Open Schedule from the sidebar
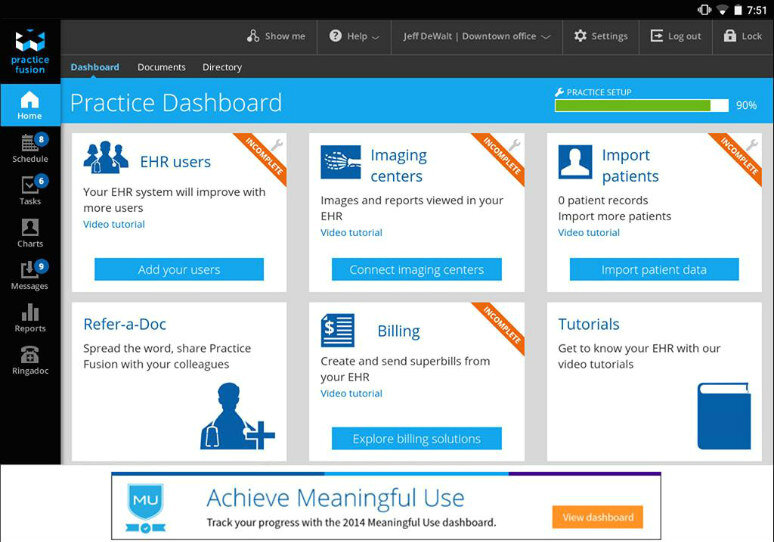The height and width of the screenshot is (542, 774). (x=30, y=148)
